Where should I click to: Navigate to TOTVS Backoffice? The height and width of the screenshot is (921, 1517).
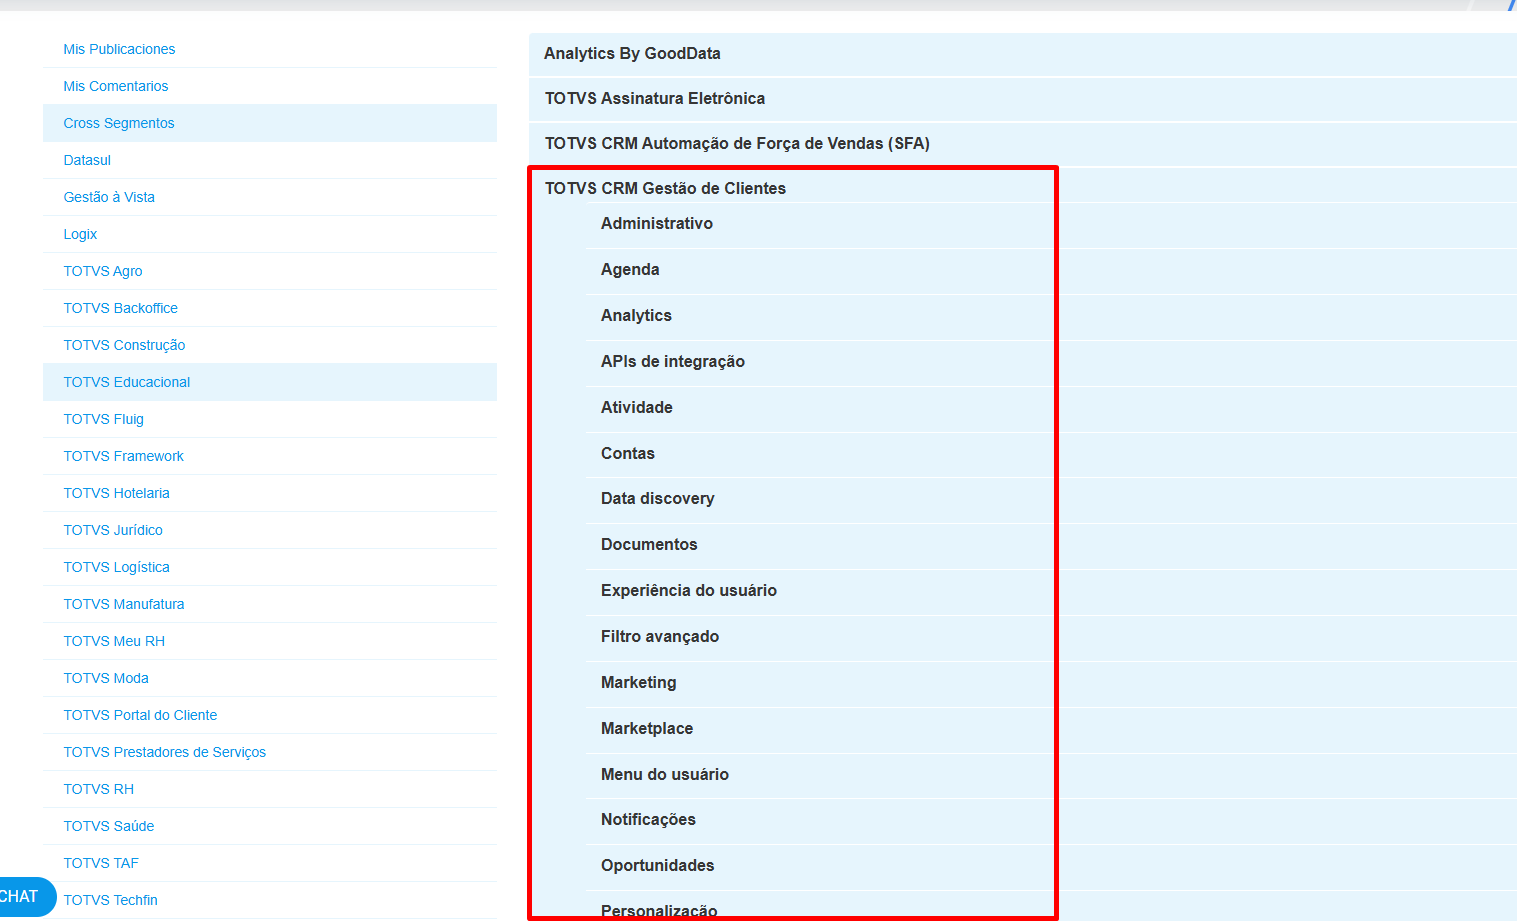point(121,308)
